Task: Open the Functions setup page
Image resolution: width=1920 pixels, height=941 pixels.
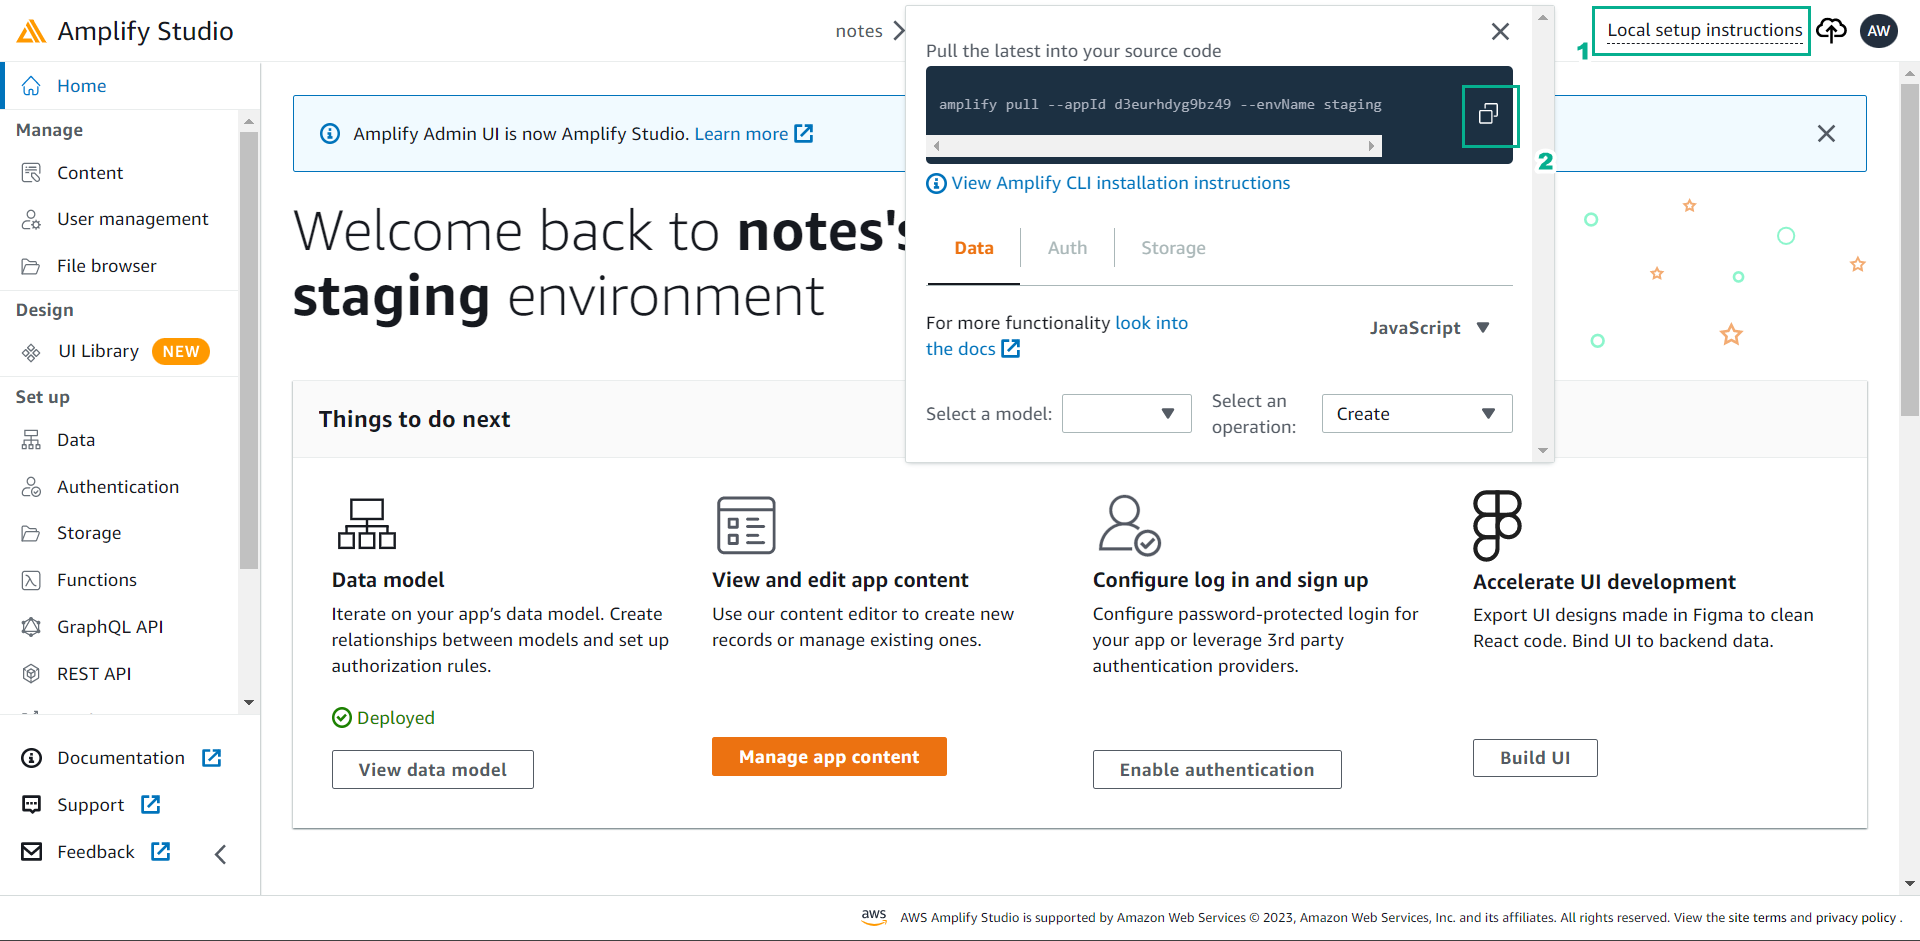Action: coord(96,580)
